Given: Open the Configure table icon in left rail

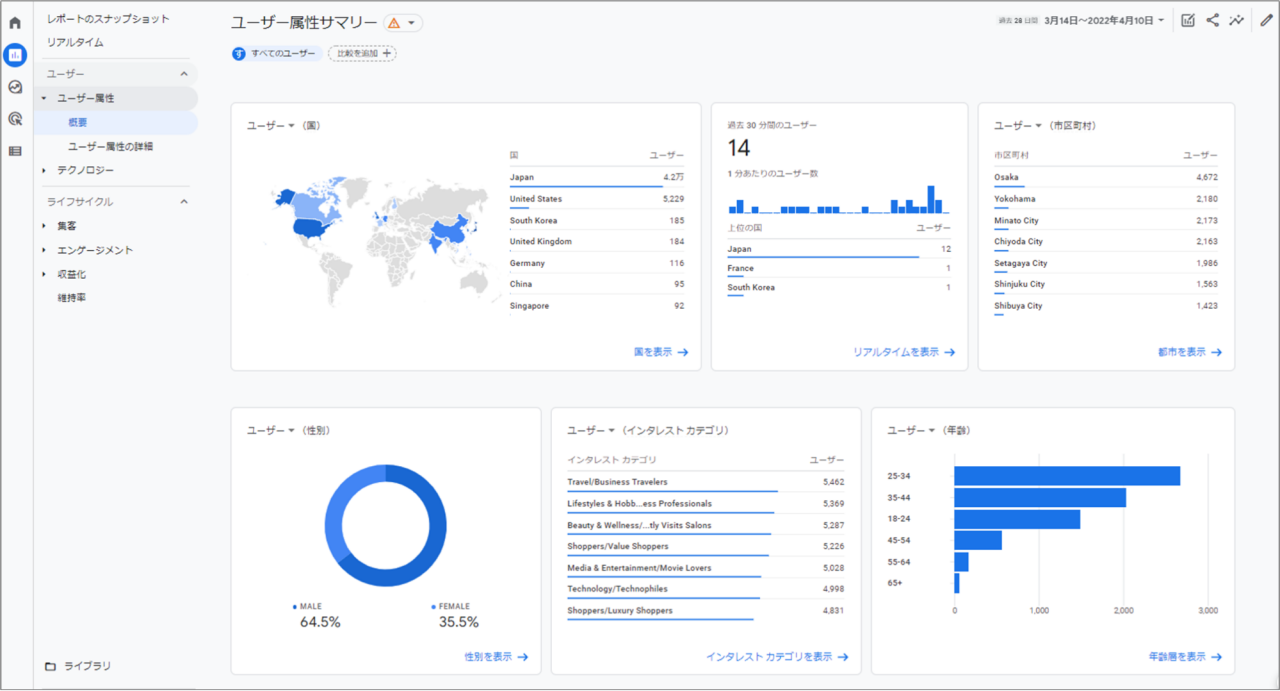Looking at the screenshot, I should pyautogui.click(x=15, y=151).
